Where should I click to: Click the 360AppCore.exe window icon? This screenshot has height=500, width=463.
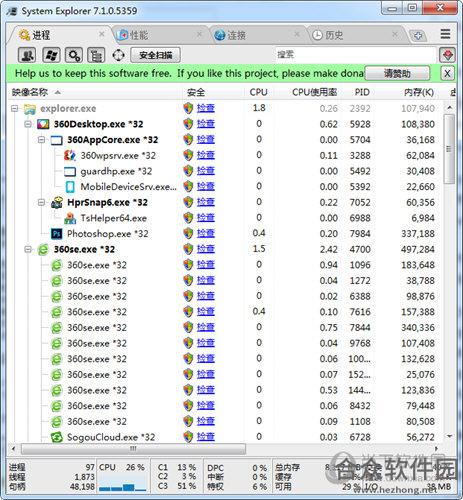(56, 140)
